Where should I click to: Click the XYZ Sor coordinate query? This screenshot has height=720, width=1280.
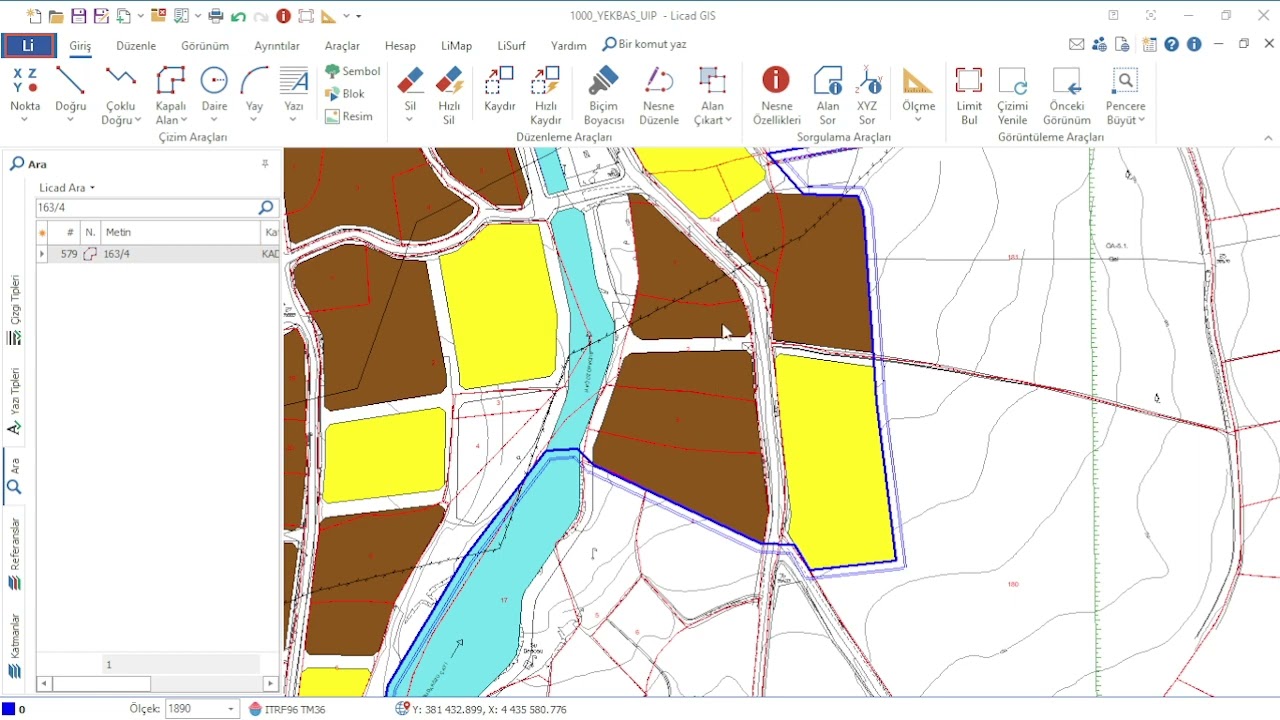coord(867,96)
